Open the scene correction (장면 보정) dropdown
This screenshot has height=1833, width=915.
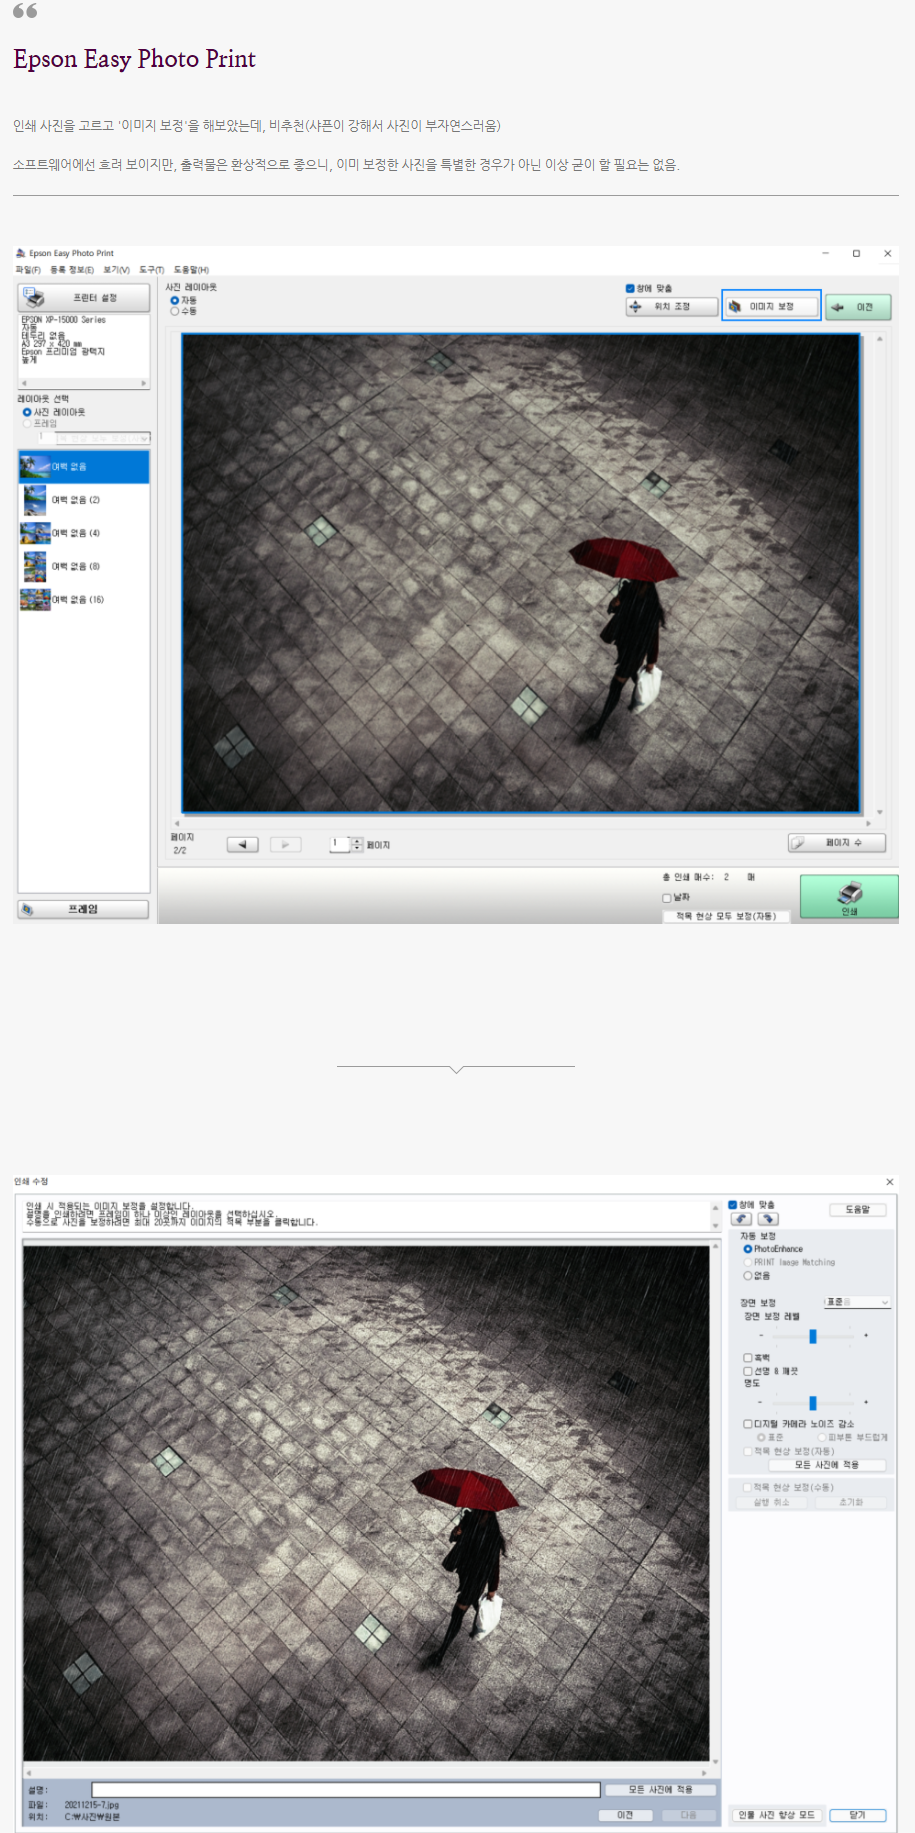click(856, 1302)
